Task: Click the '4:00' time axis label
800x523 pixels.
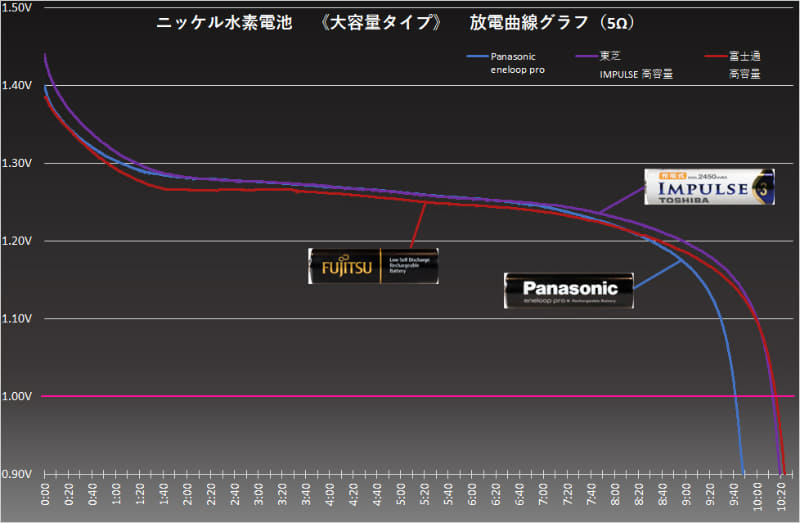Action: point(330,494)
